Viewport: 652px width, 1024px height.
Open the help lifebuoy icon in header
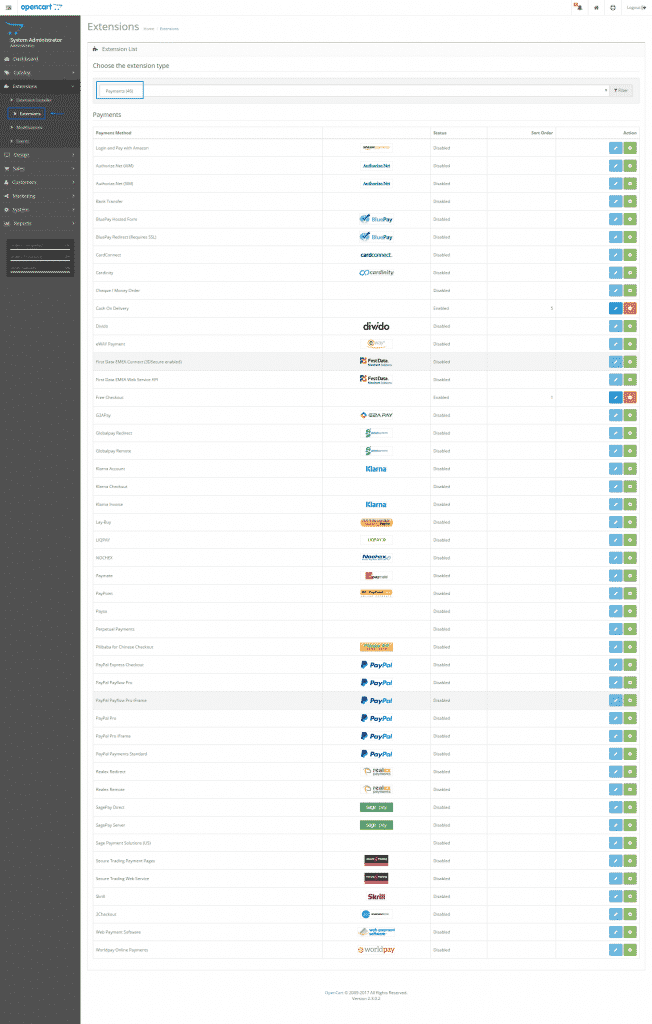point(612,7)
